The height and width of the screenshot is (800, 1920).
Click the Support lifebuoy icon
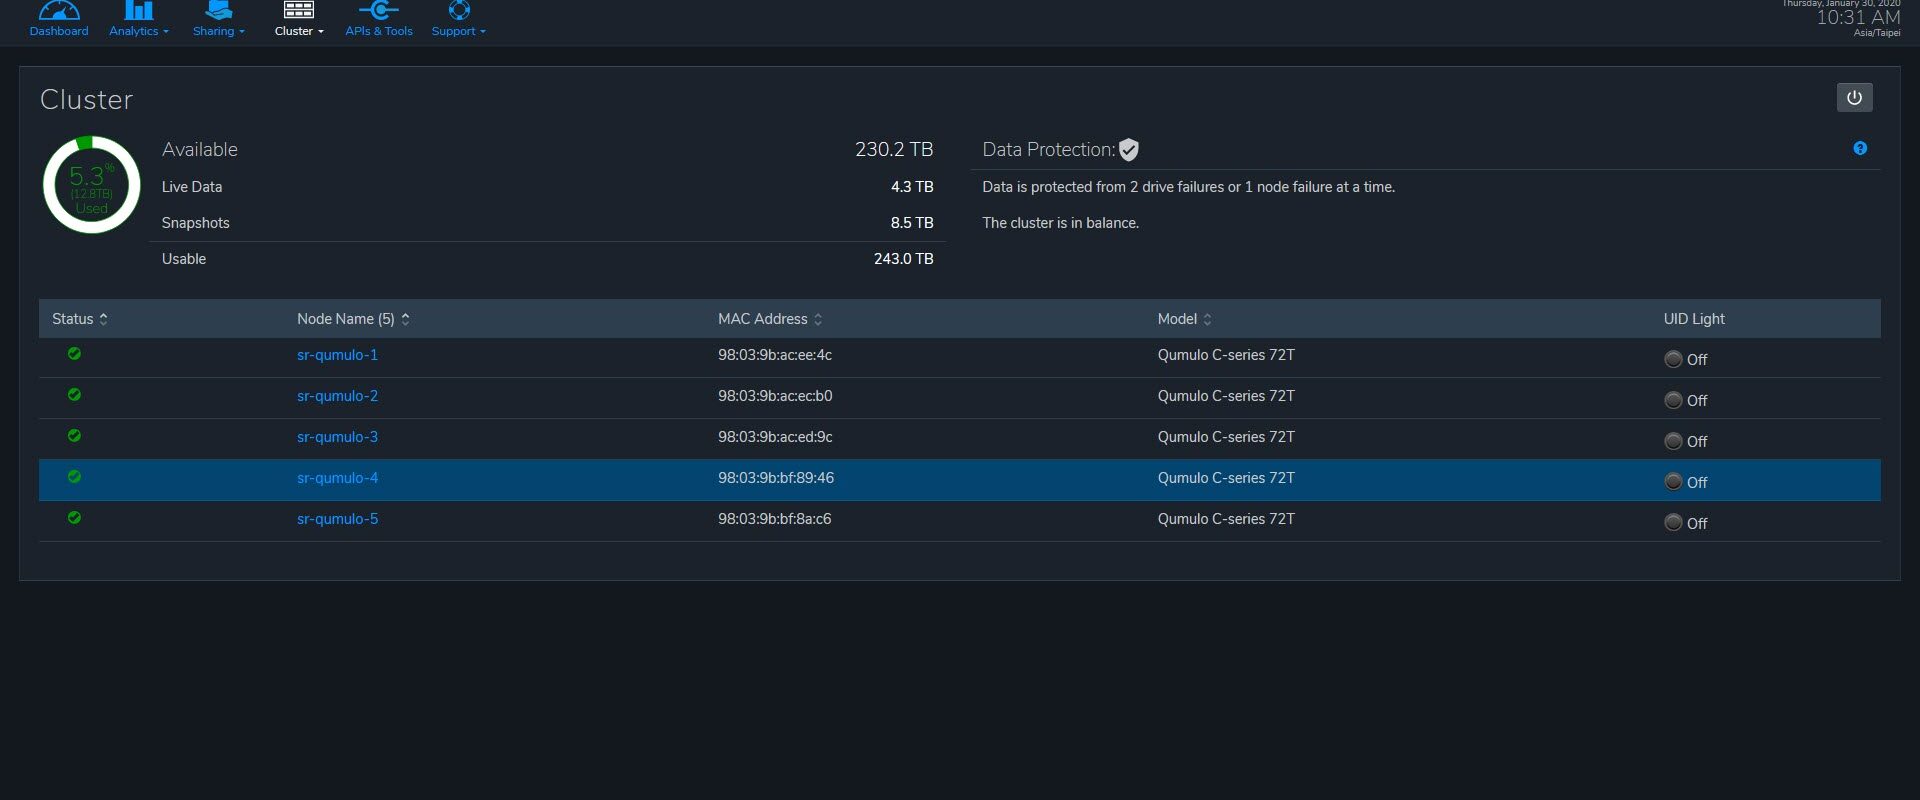[459, 10]
